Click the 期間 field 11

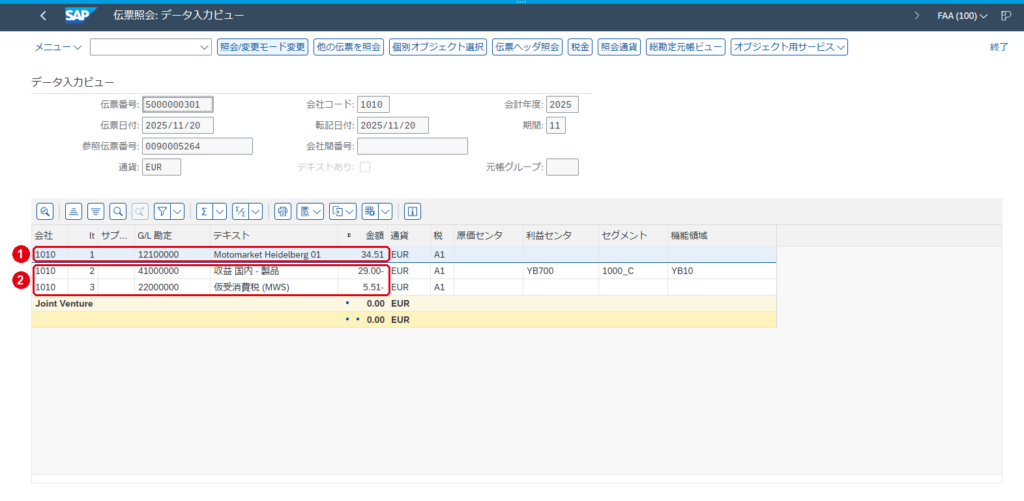pyautogui.click(x=556, y=125)
